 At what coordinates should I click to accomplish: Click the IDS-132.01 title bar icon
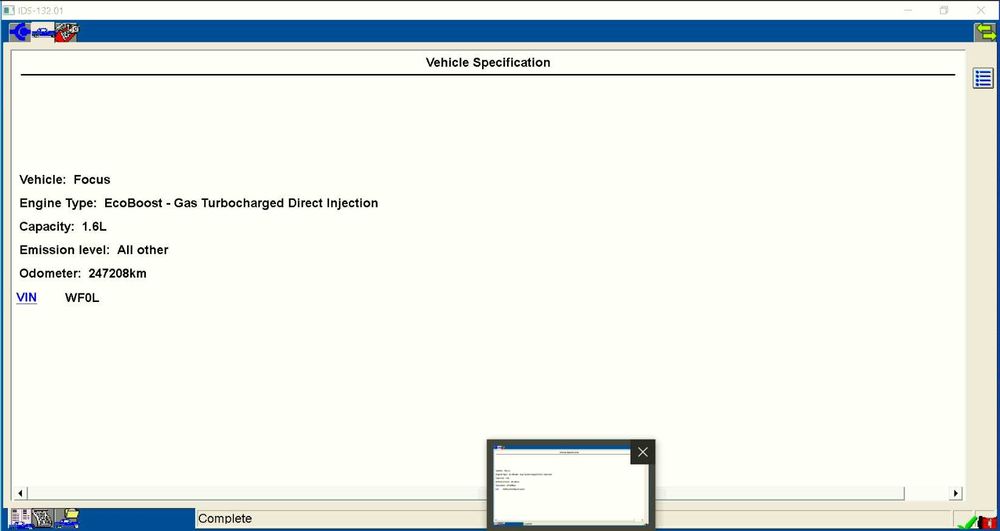(8, 10)
